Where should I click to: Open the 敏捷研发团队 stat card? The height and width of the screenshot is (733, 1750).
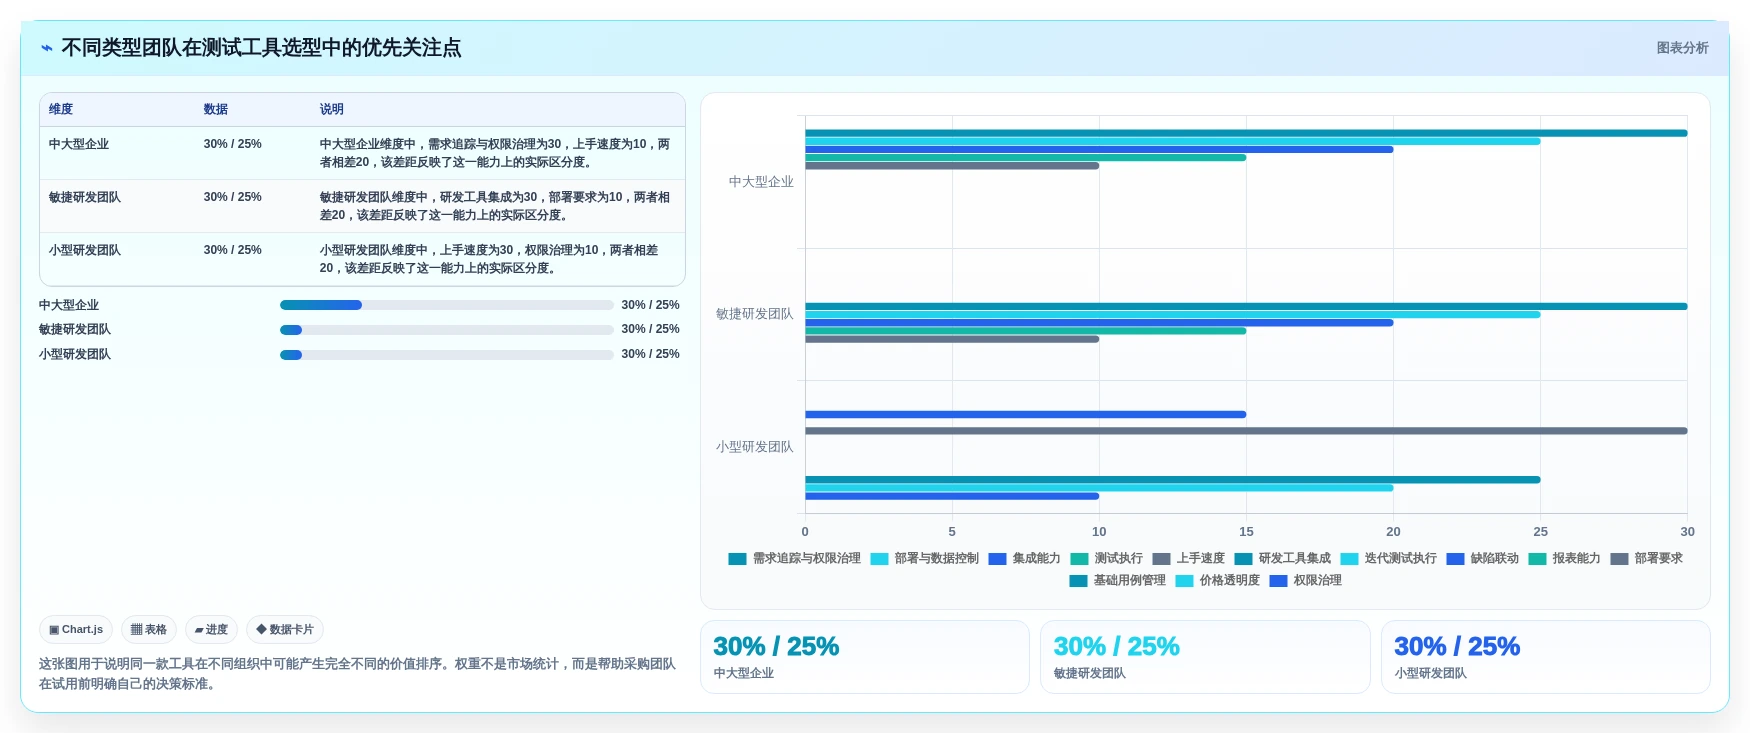(x=1205, y=657)
